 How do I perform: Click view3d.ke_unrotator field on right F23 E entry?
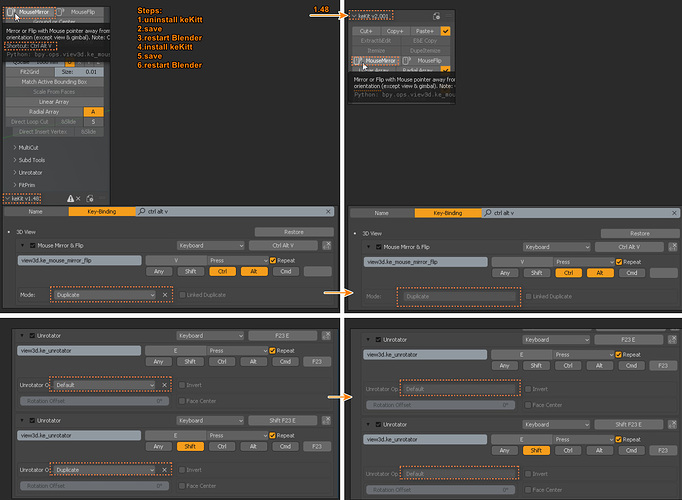pos(425,354)
